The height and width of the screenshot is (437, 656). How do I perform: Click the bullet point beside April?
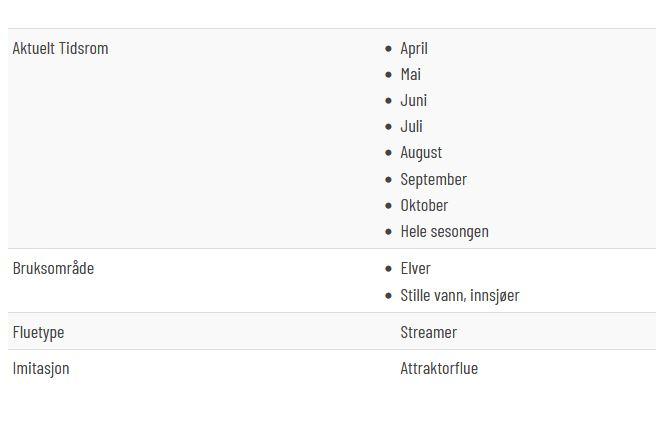click(x=388, y=49)
